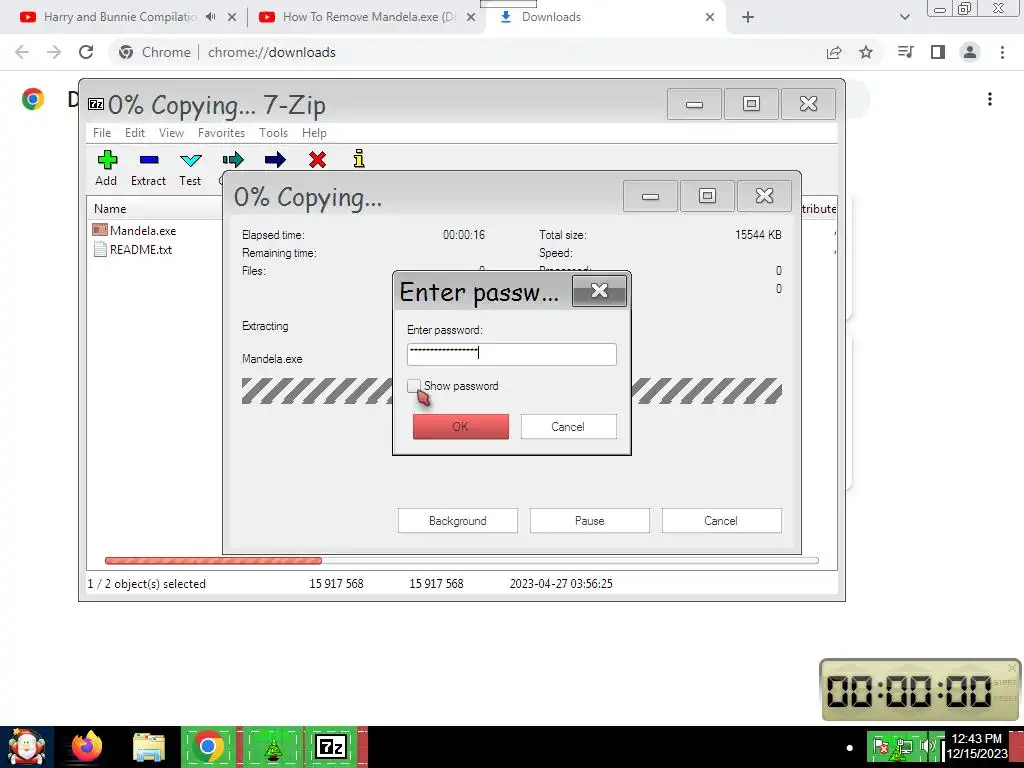Image resolution: width=1024 pixels, height=768 pixels.
Task: Open Chrome's side panel icon
Action: click(x=938, y=52)
